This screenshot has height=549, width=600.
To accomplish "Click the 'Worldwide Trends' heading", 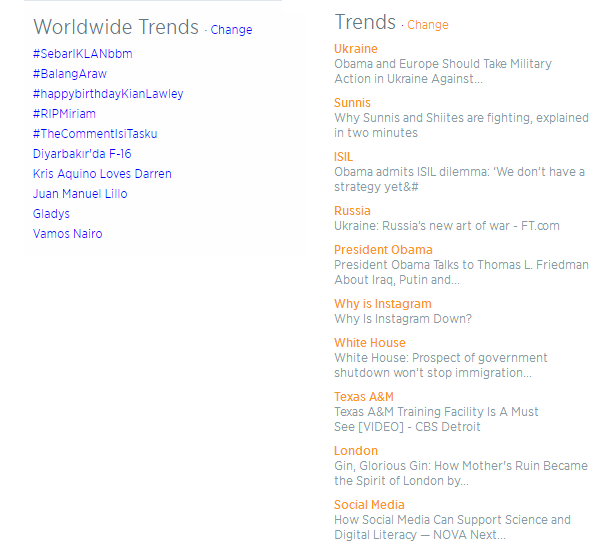I will [x=116, y=27].
